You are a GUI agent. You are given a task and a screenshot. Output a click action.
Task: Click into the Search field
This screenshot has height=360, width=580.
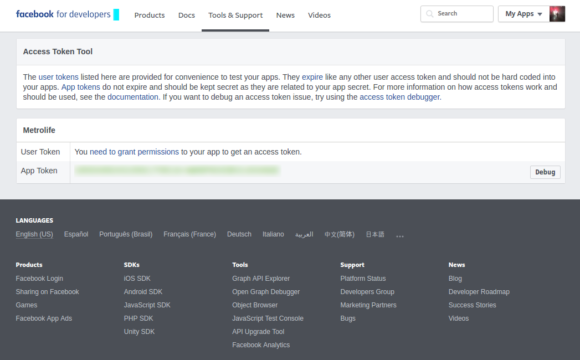coord(457,14)
